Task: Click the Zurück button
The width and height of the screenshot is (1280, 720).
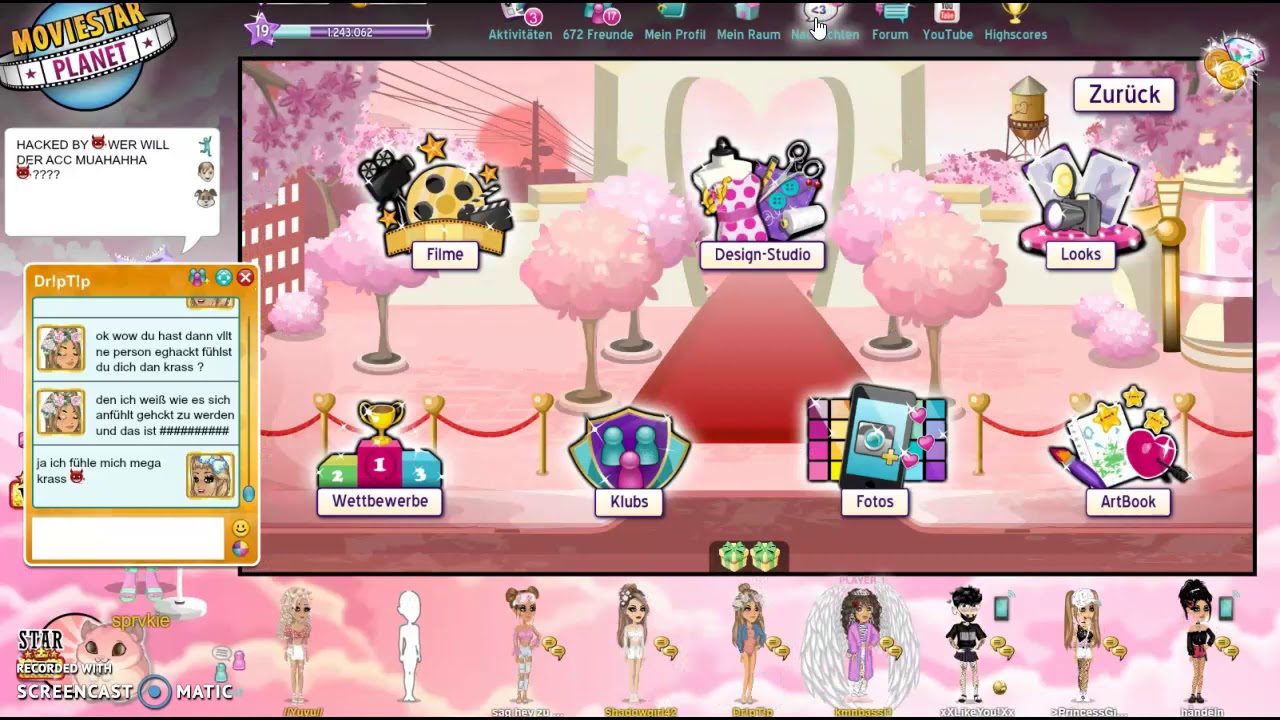Action: tap(1124, 95)
